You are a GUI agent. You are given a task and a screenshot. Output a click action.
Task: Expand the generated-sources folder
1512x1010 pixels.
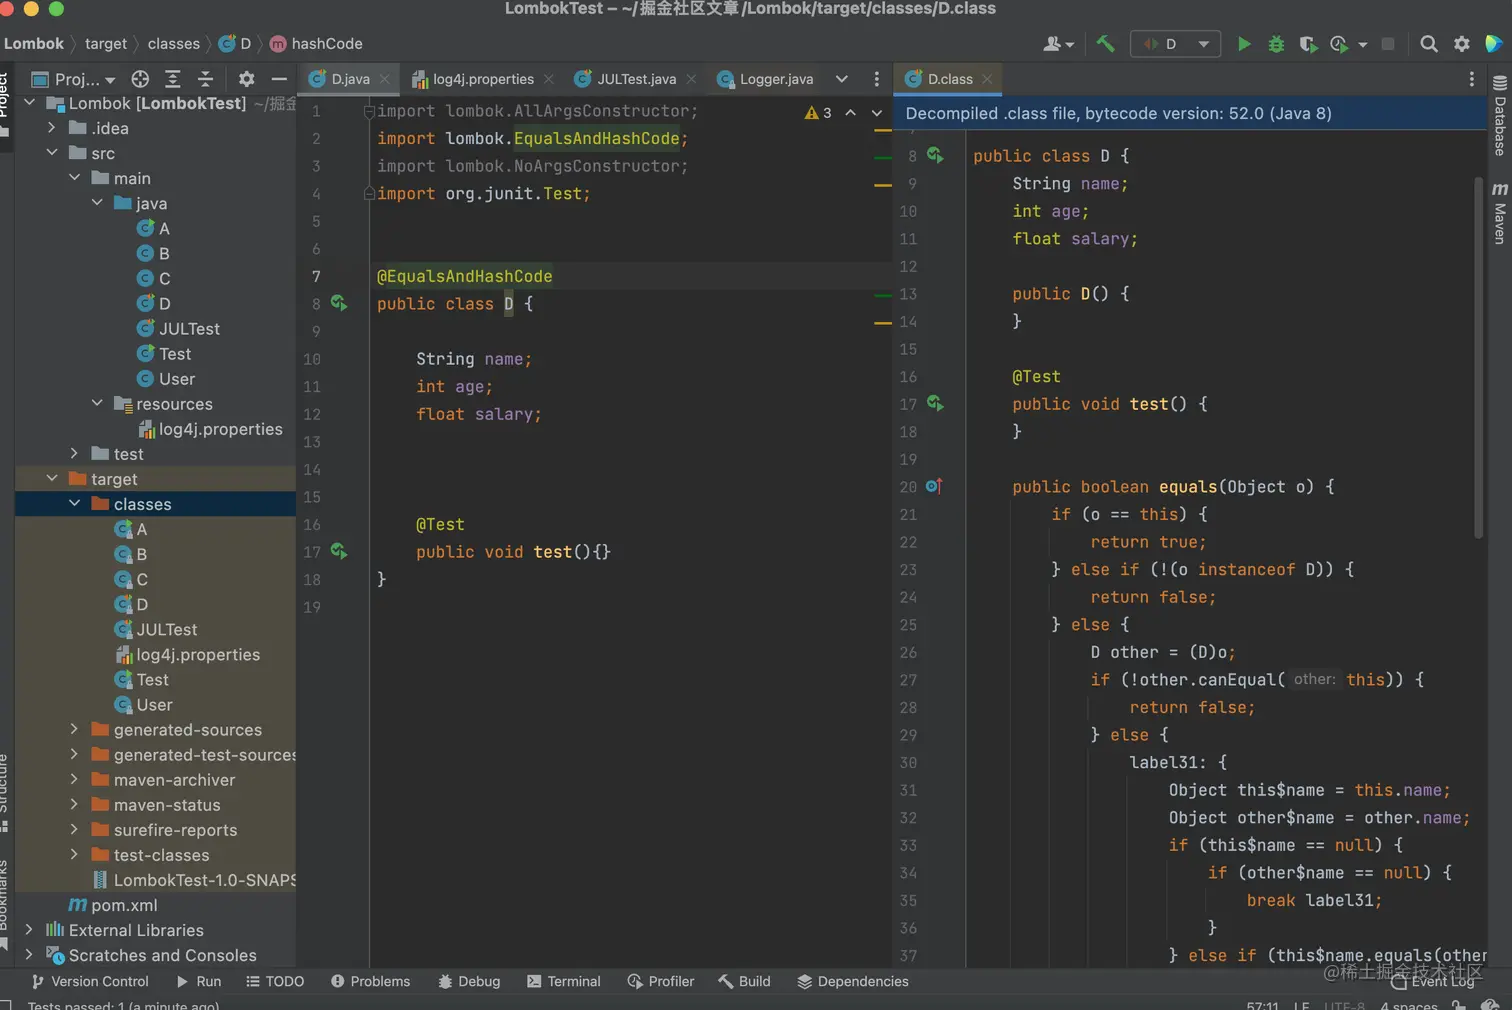74,730
